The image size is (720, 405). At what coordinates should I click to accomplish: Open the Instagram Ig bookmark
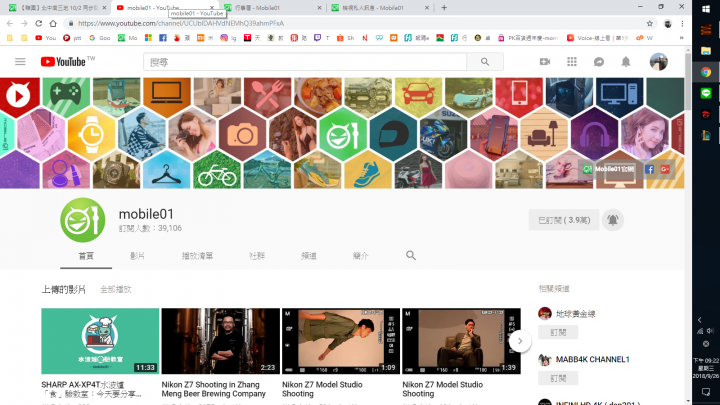(x=228, y=38)
